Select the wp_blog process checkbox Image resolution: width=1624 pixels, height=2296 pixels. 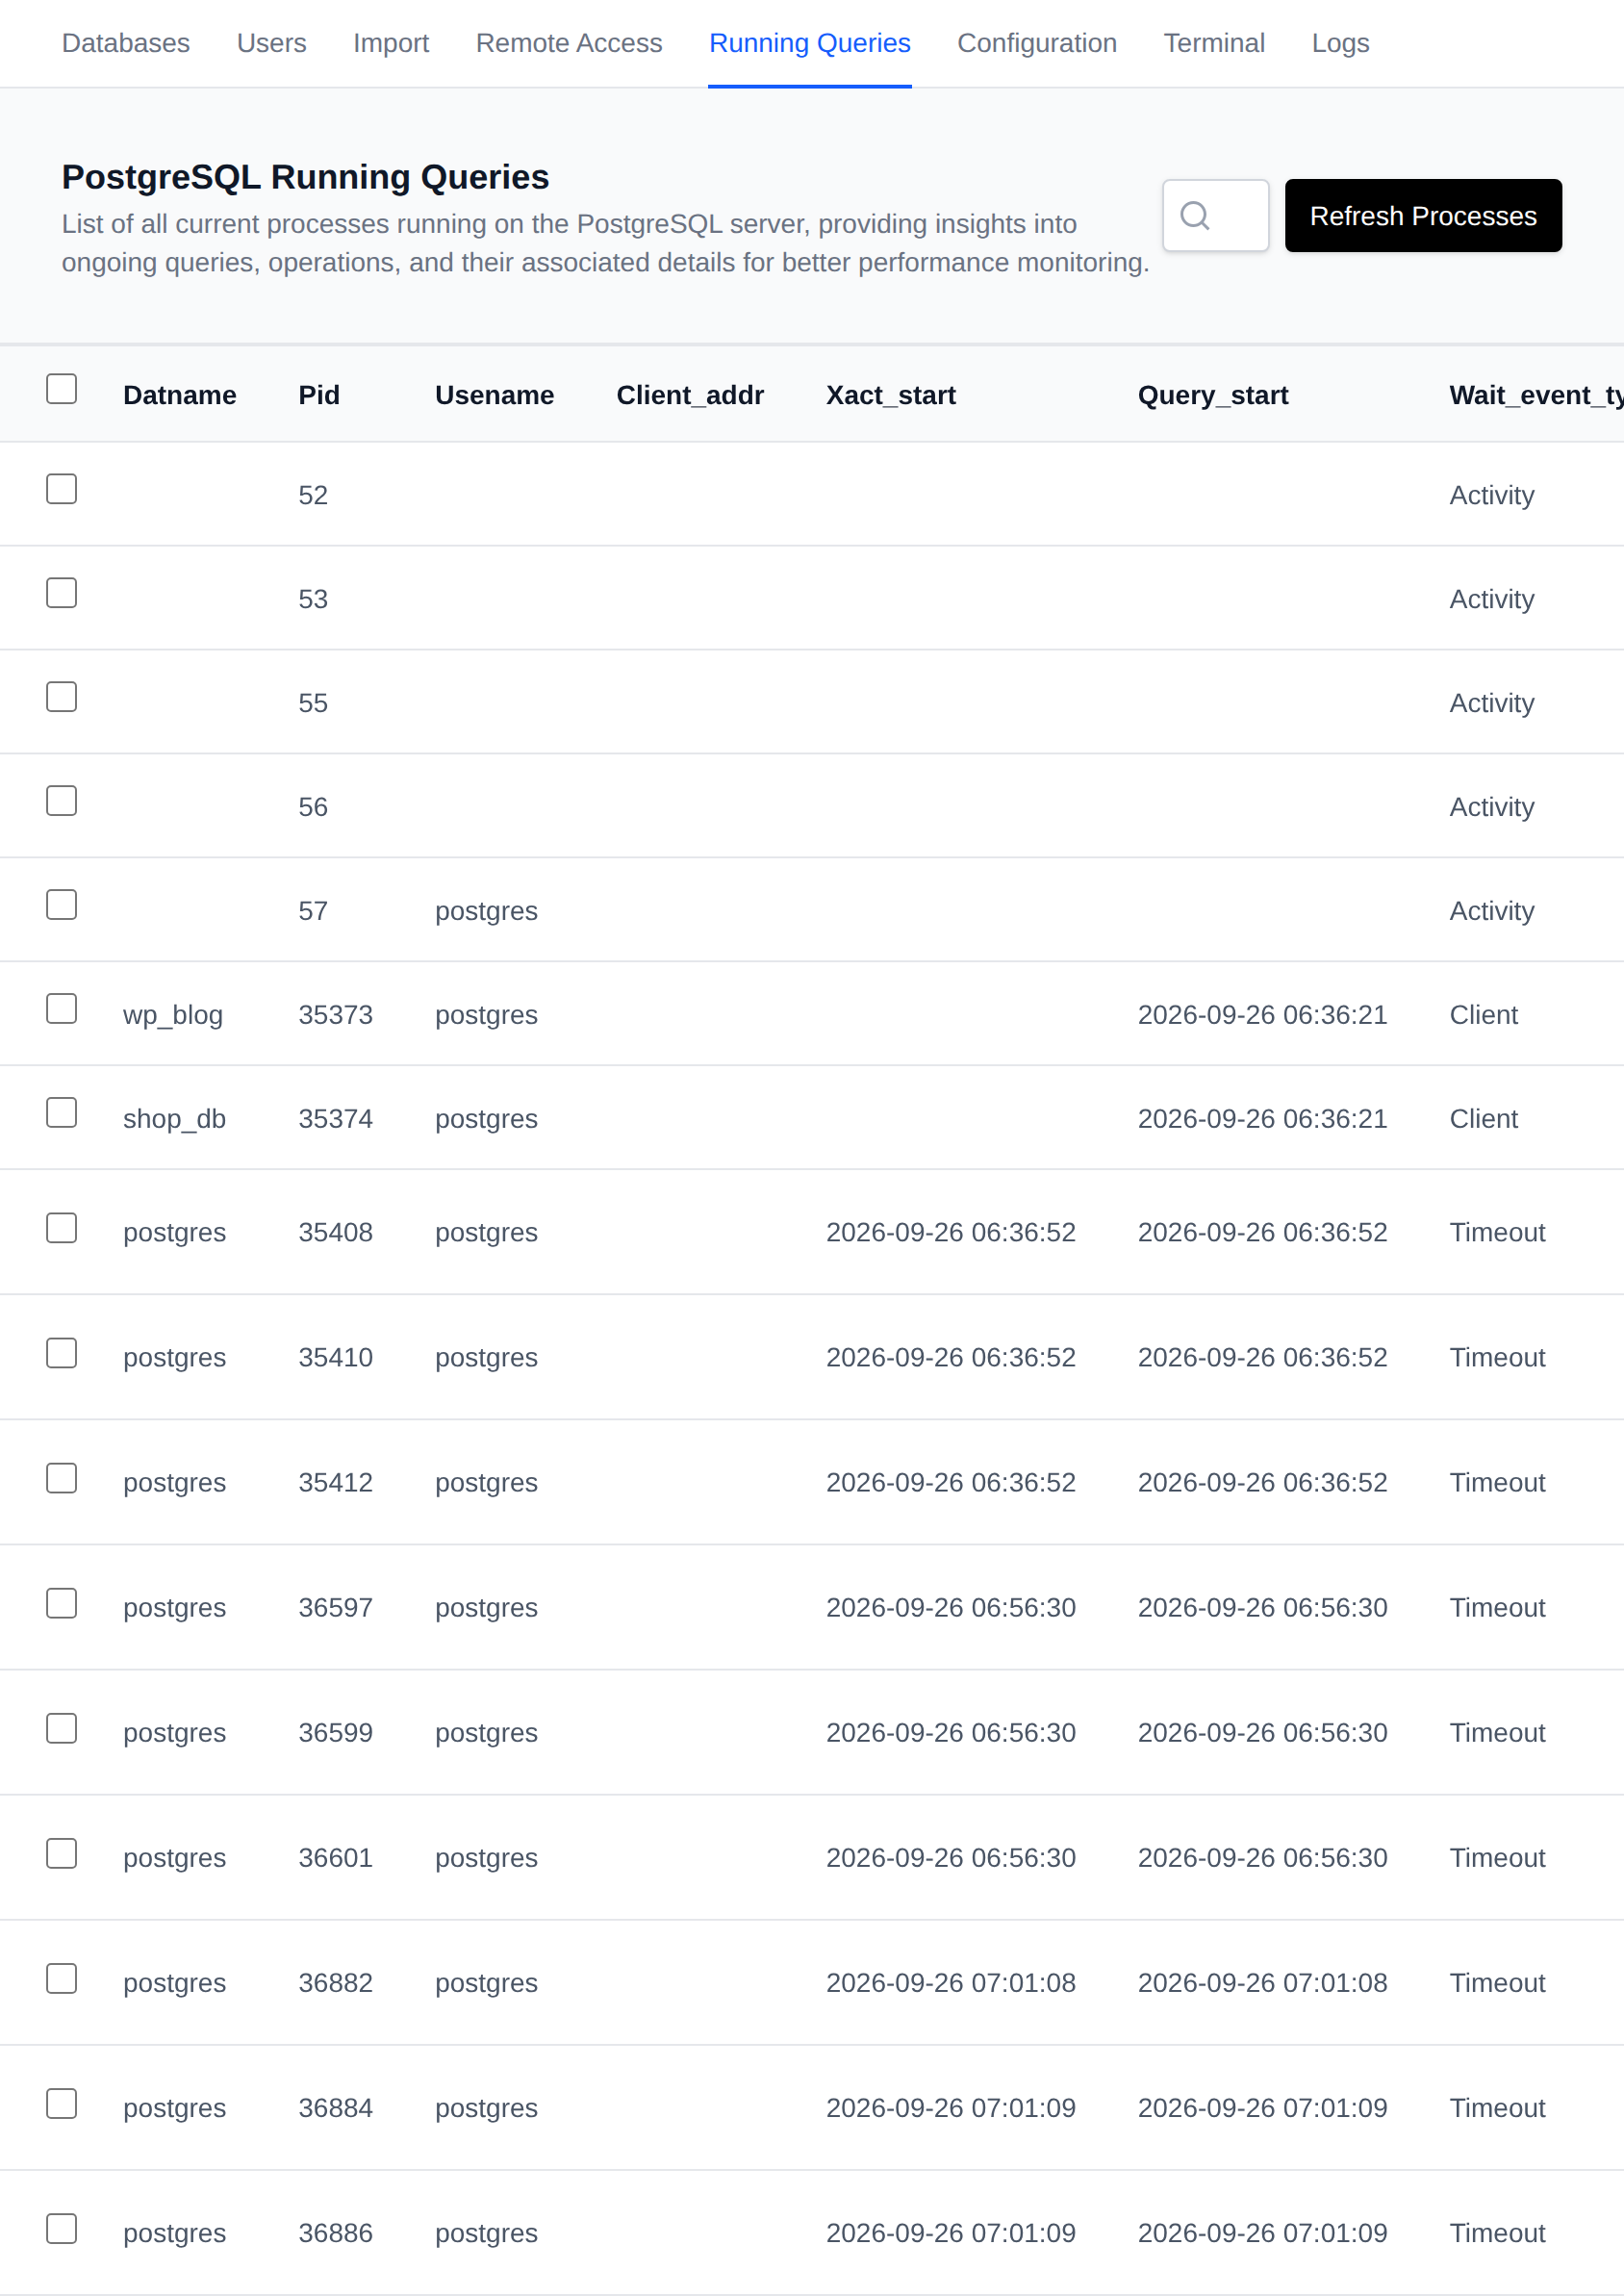click(x=62, y=1009)
